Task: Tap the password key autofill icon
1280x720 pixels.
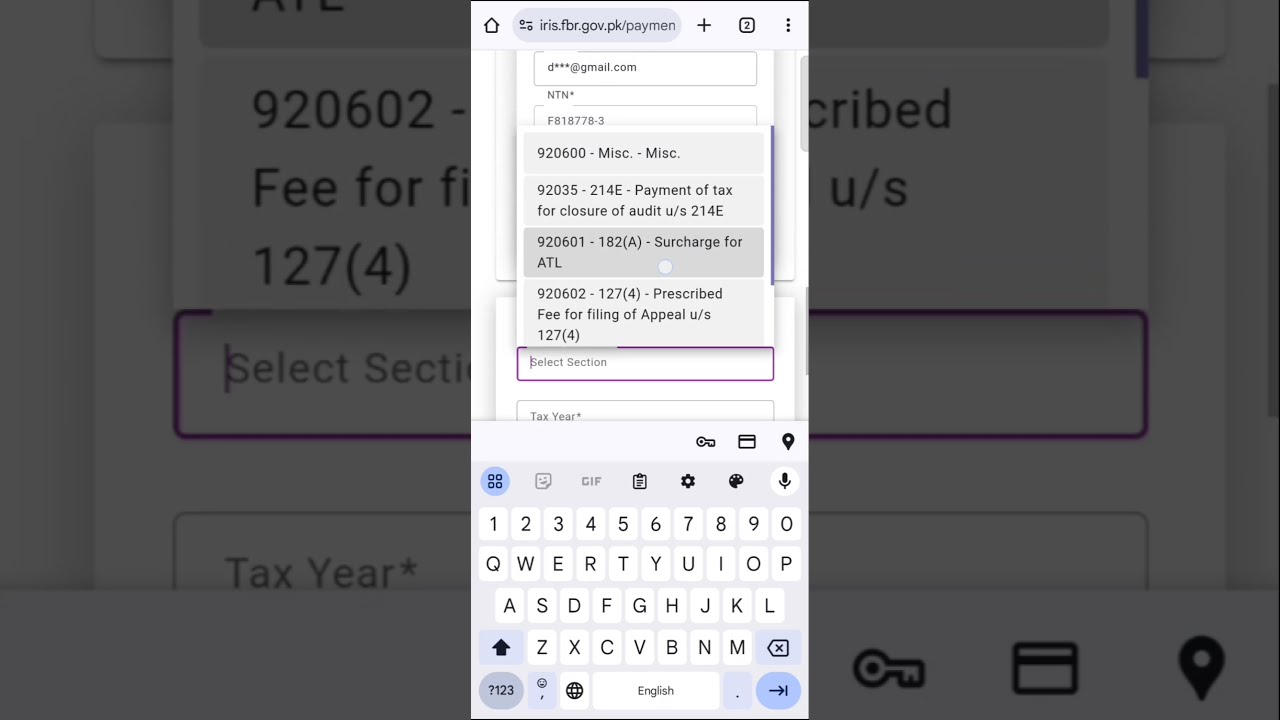Action: [x=706, y=442]
